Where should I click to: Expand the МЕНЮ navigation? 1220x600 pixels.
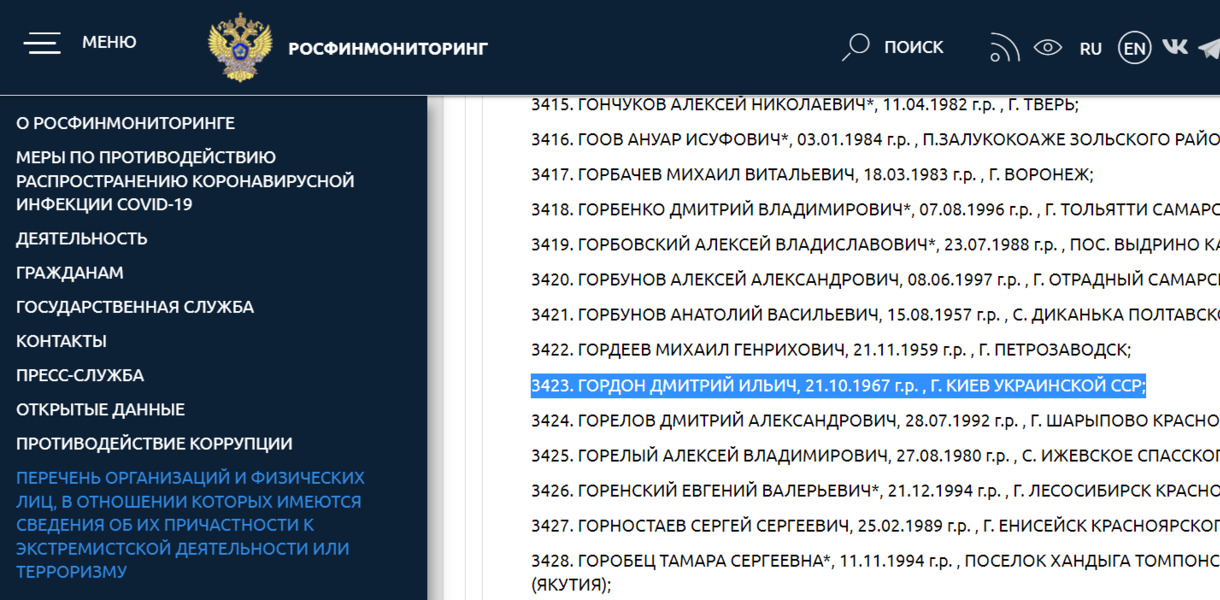pos(108,42)
